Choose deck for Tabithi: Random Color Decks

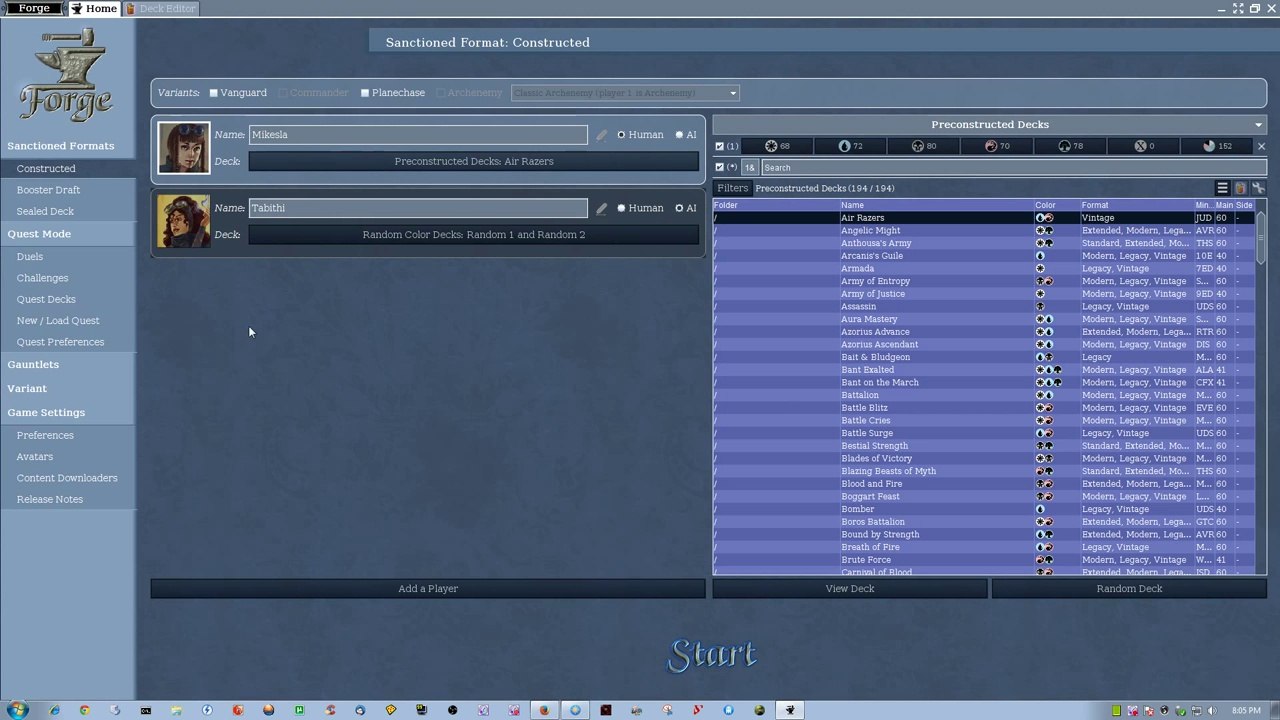click(x=474, y=235)
